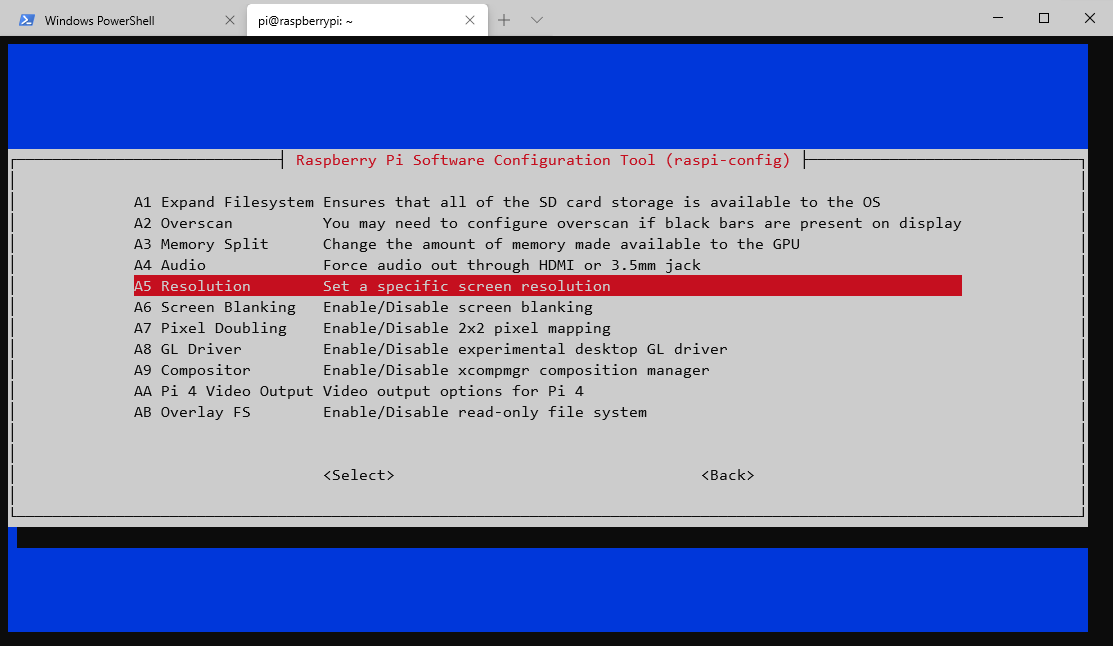This screenshot has width=1113, height=646.
Task: Open a new terminal tab with plus button
Action: (x=504, y=21)
